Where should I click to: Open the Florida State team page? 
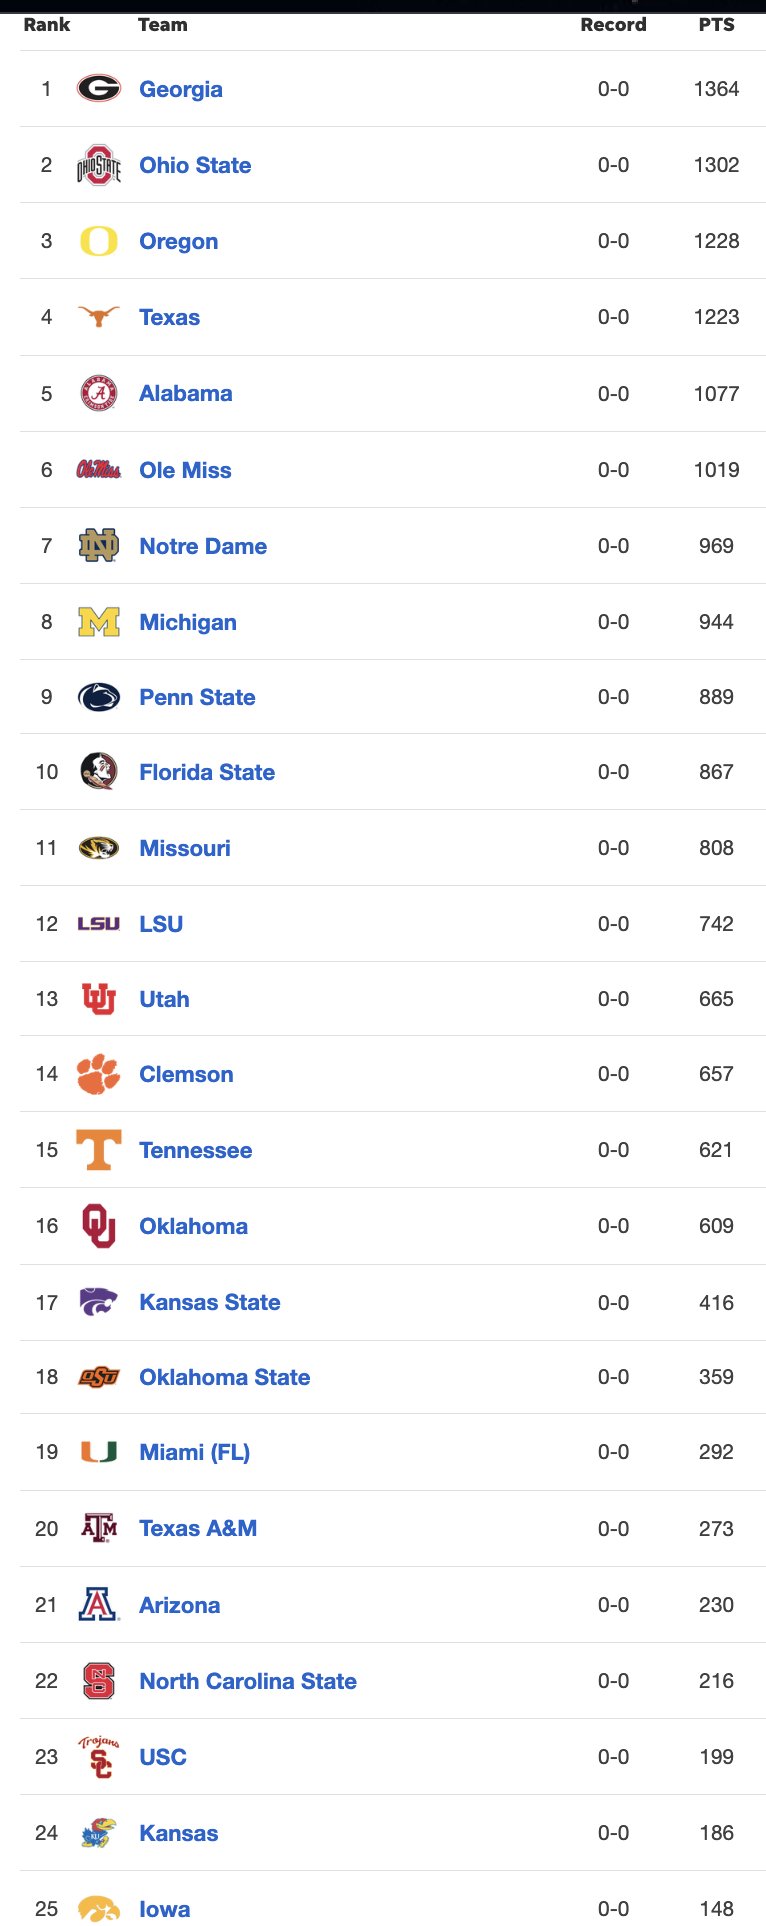tap(207, 772)
